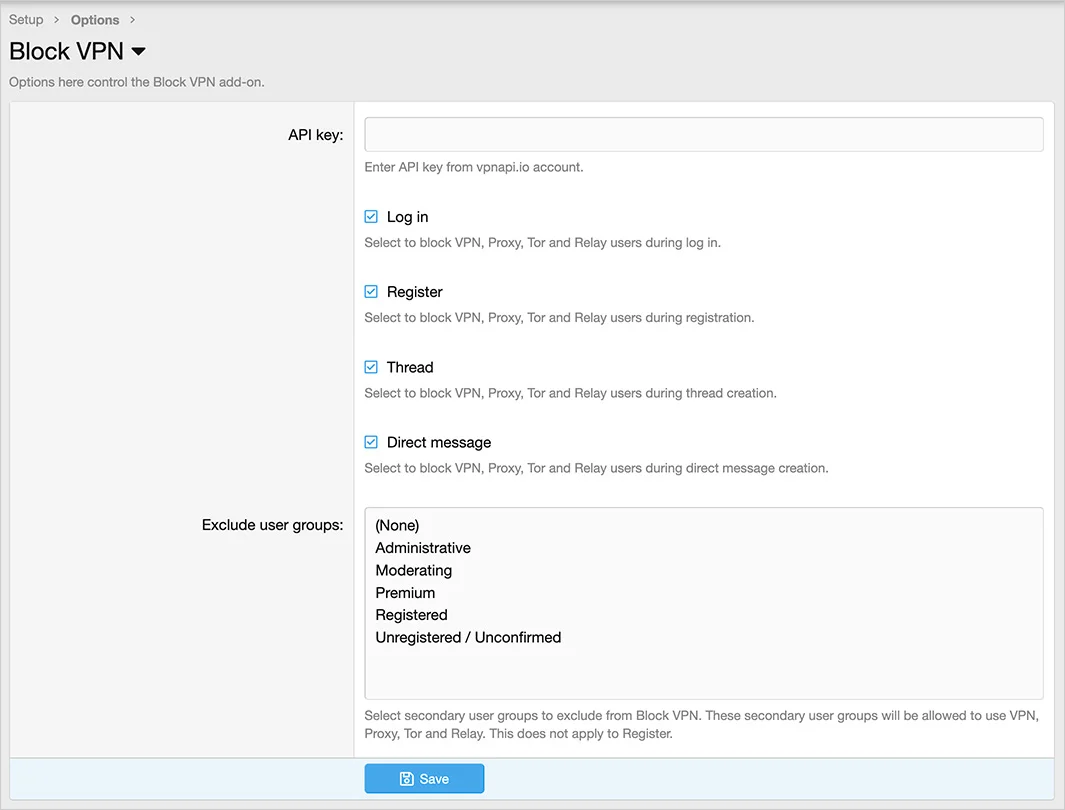
Task: Toggle the Direct message checkbox
Action: (x=371, y=442)
